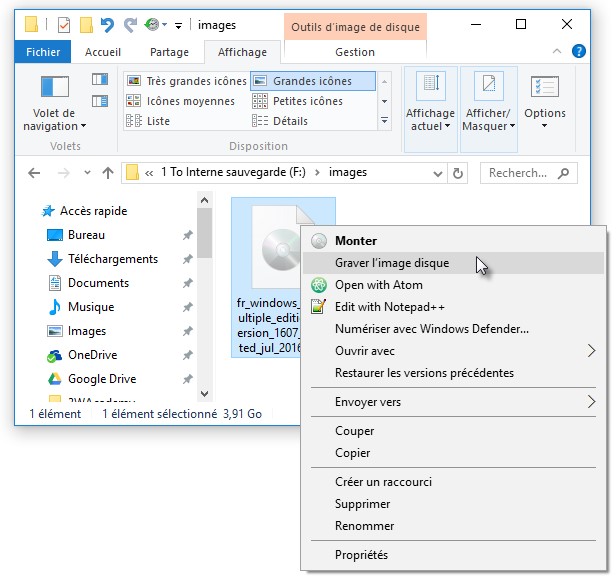Click the Options ribbon icon
Screen dimensions: 616x581
tap(545, 101)
